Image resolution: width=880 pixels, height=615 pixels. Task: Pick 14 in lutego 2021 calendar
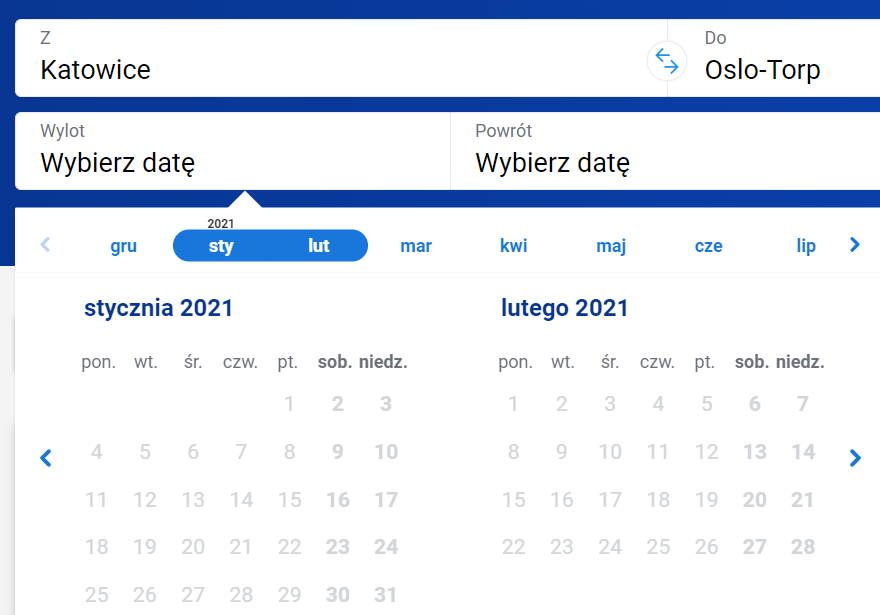coord(803,452)
